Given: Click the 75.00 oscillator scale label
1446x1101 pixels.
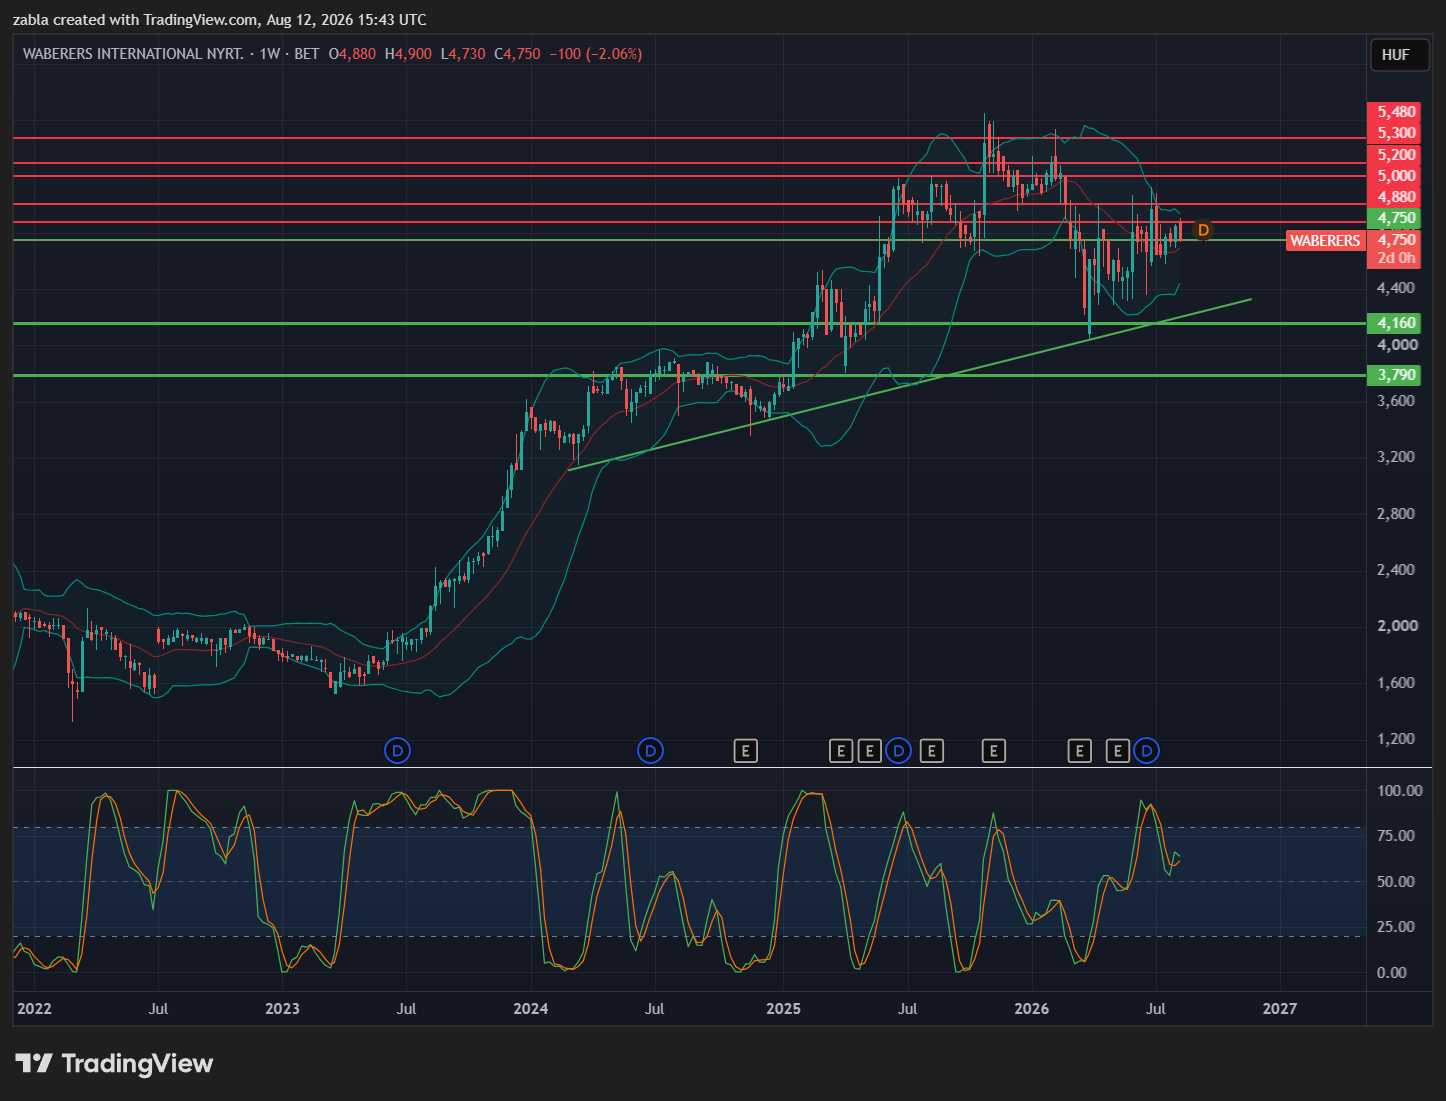Looking at the screenshot, I should click(1395, 836).
